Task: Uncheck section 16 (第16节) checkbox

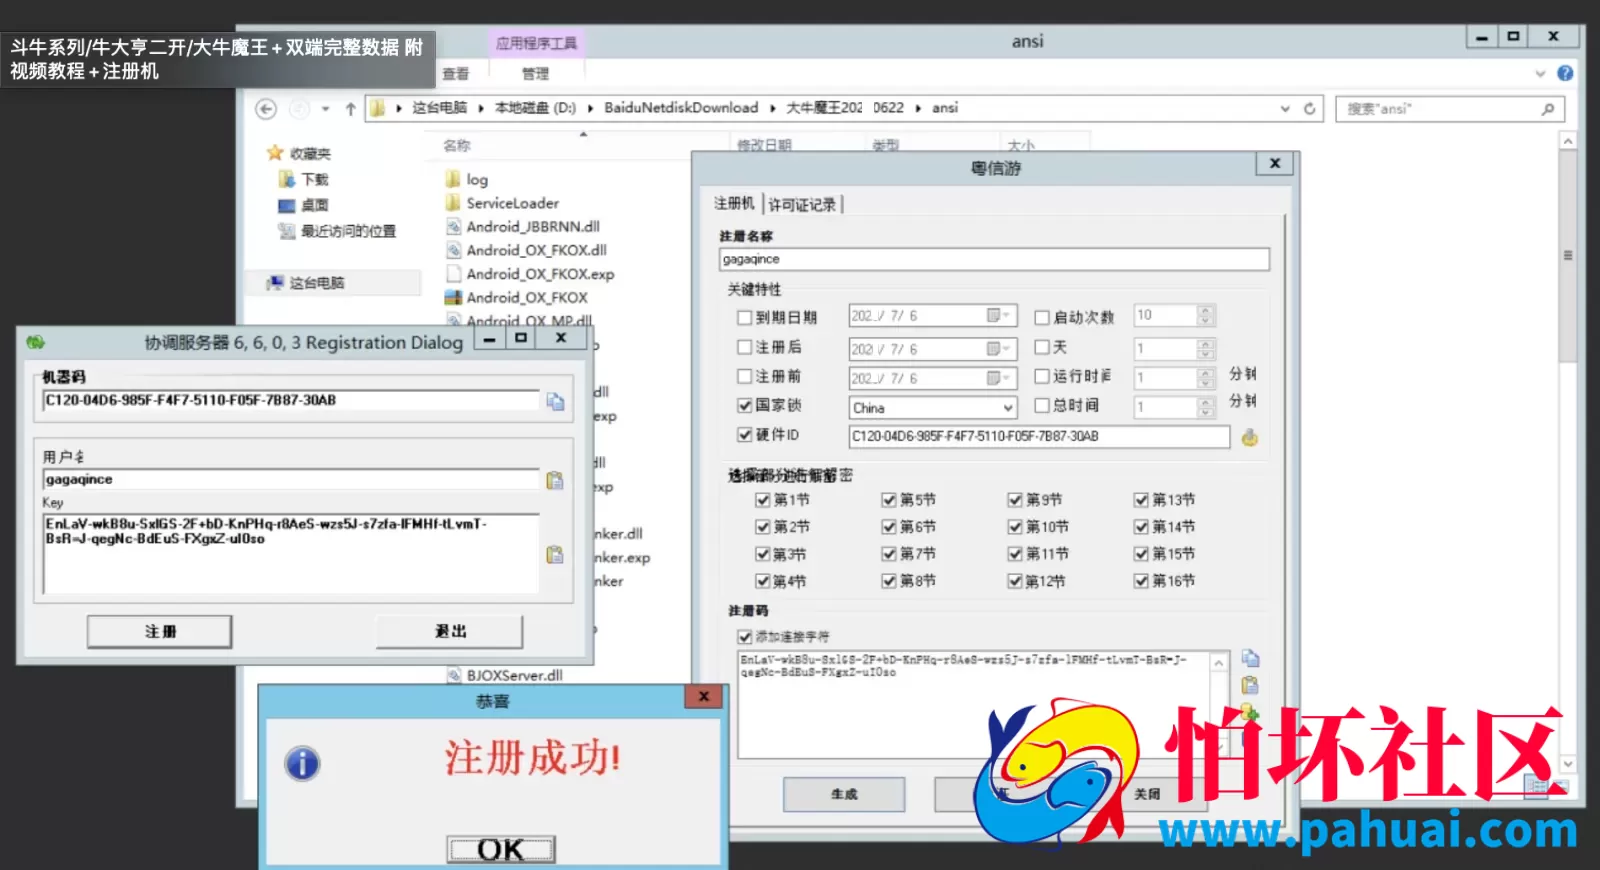Action: 1141,581
